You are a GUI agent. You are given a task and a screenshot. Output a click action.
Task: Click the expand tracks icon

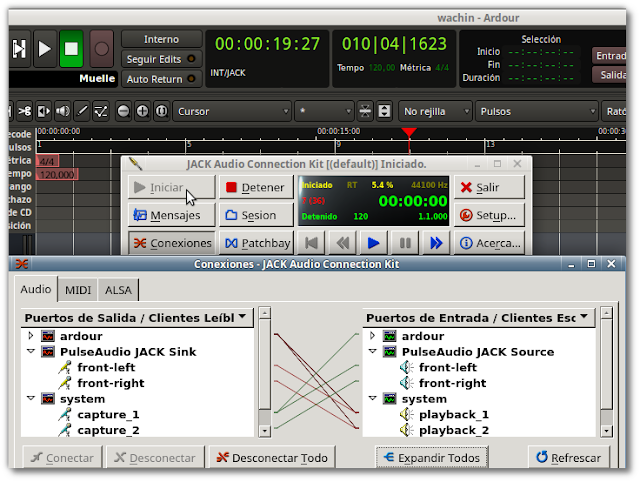[384, 111]
